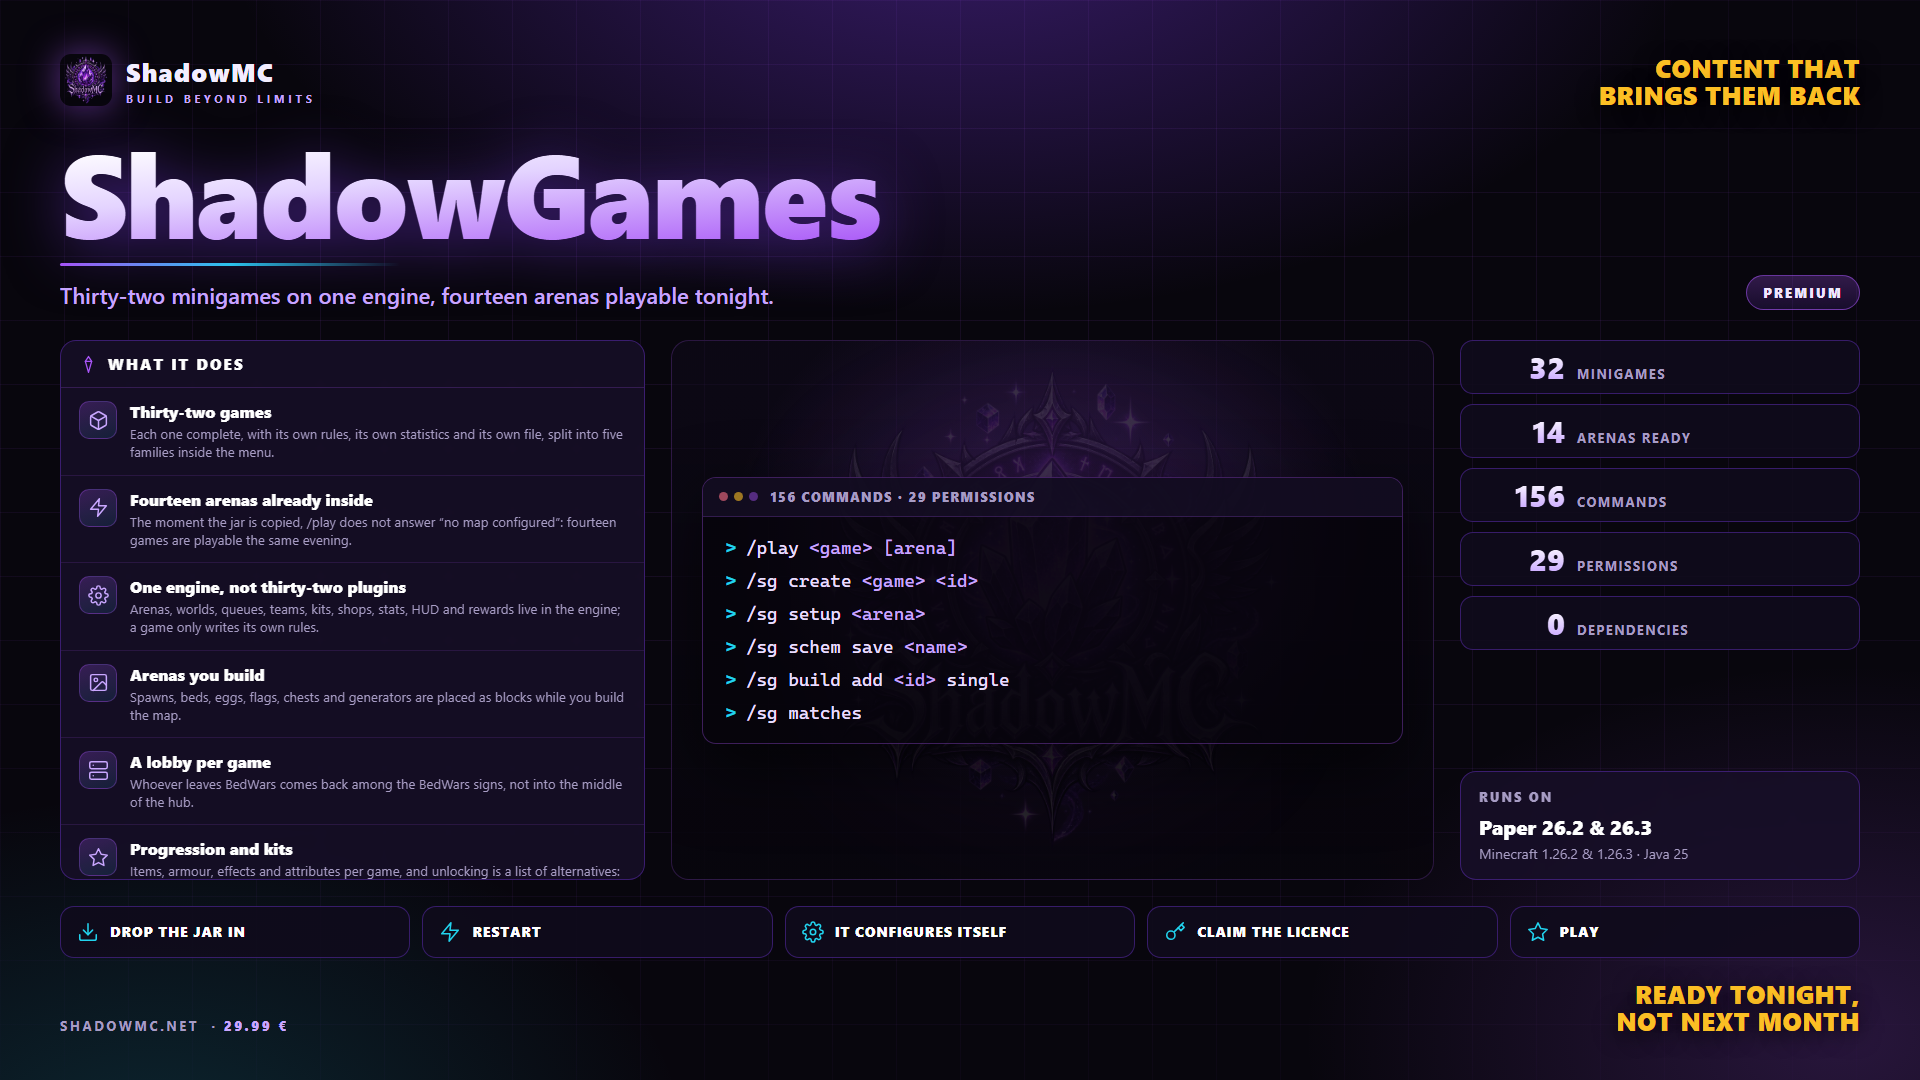Click the PLAY step label
Image resolution: width=1920 pixels, height=1080 pixels.
[x=1579, y=932]
